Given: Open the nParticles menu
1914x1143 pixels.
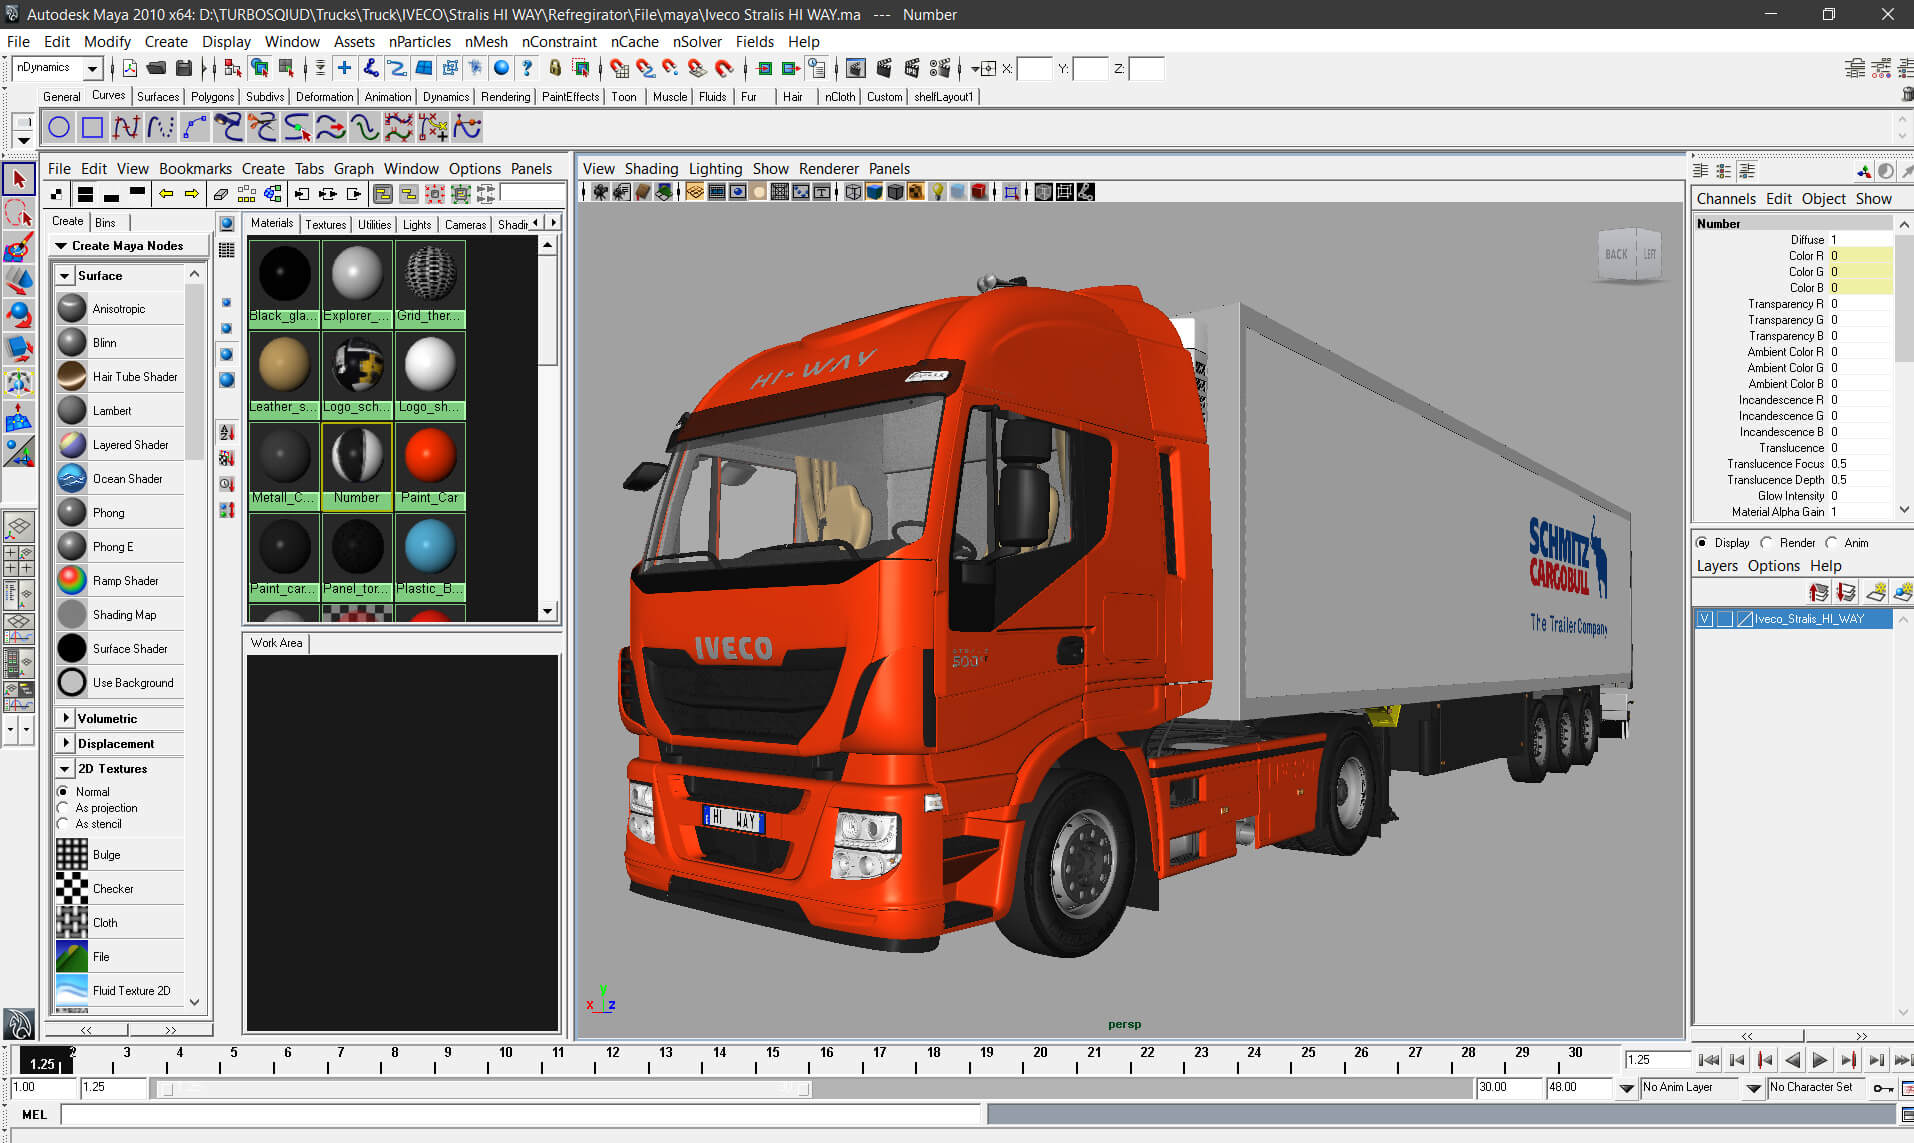Looking at the screenshot, I should 419,41.
